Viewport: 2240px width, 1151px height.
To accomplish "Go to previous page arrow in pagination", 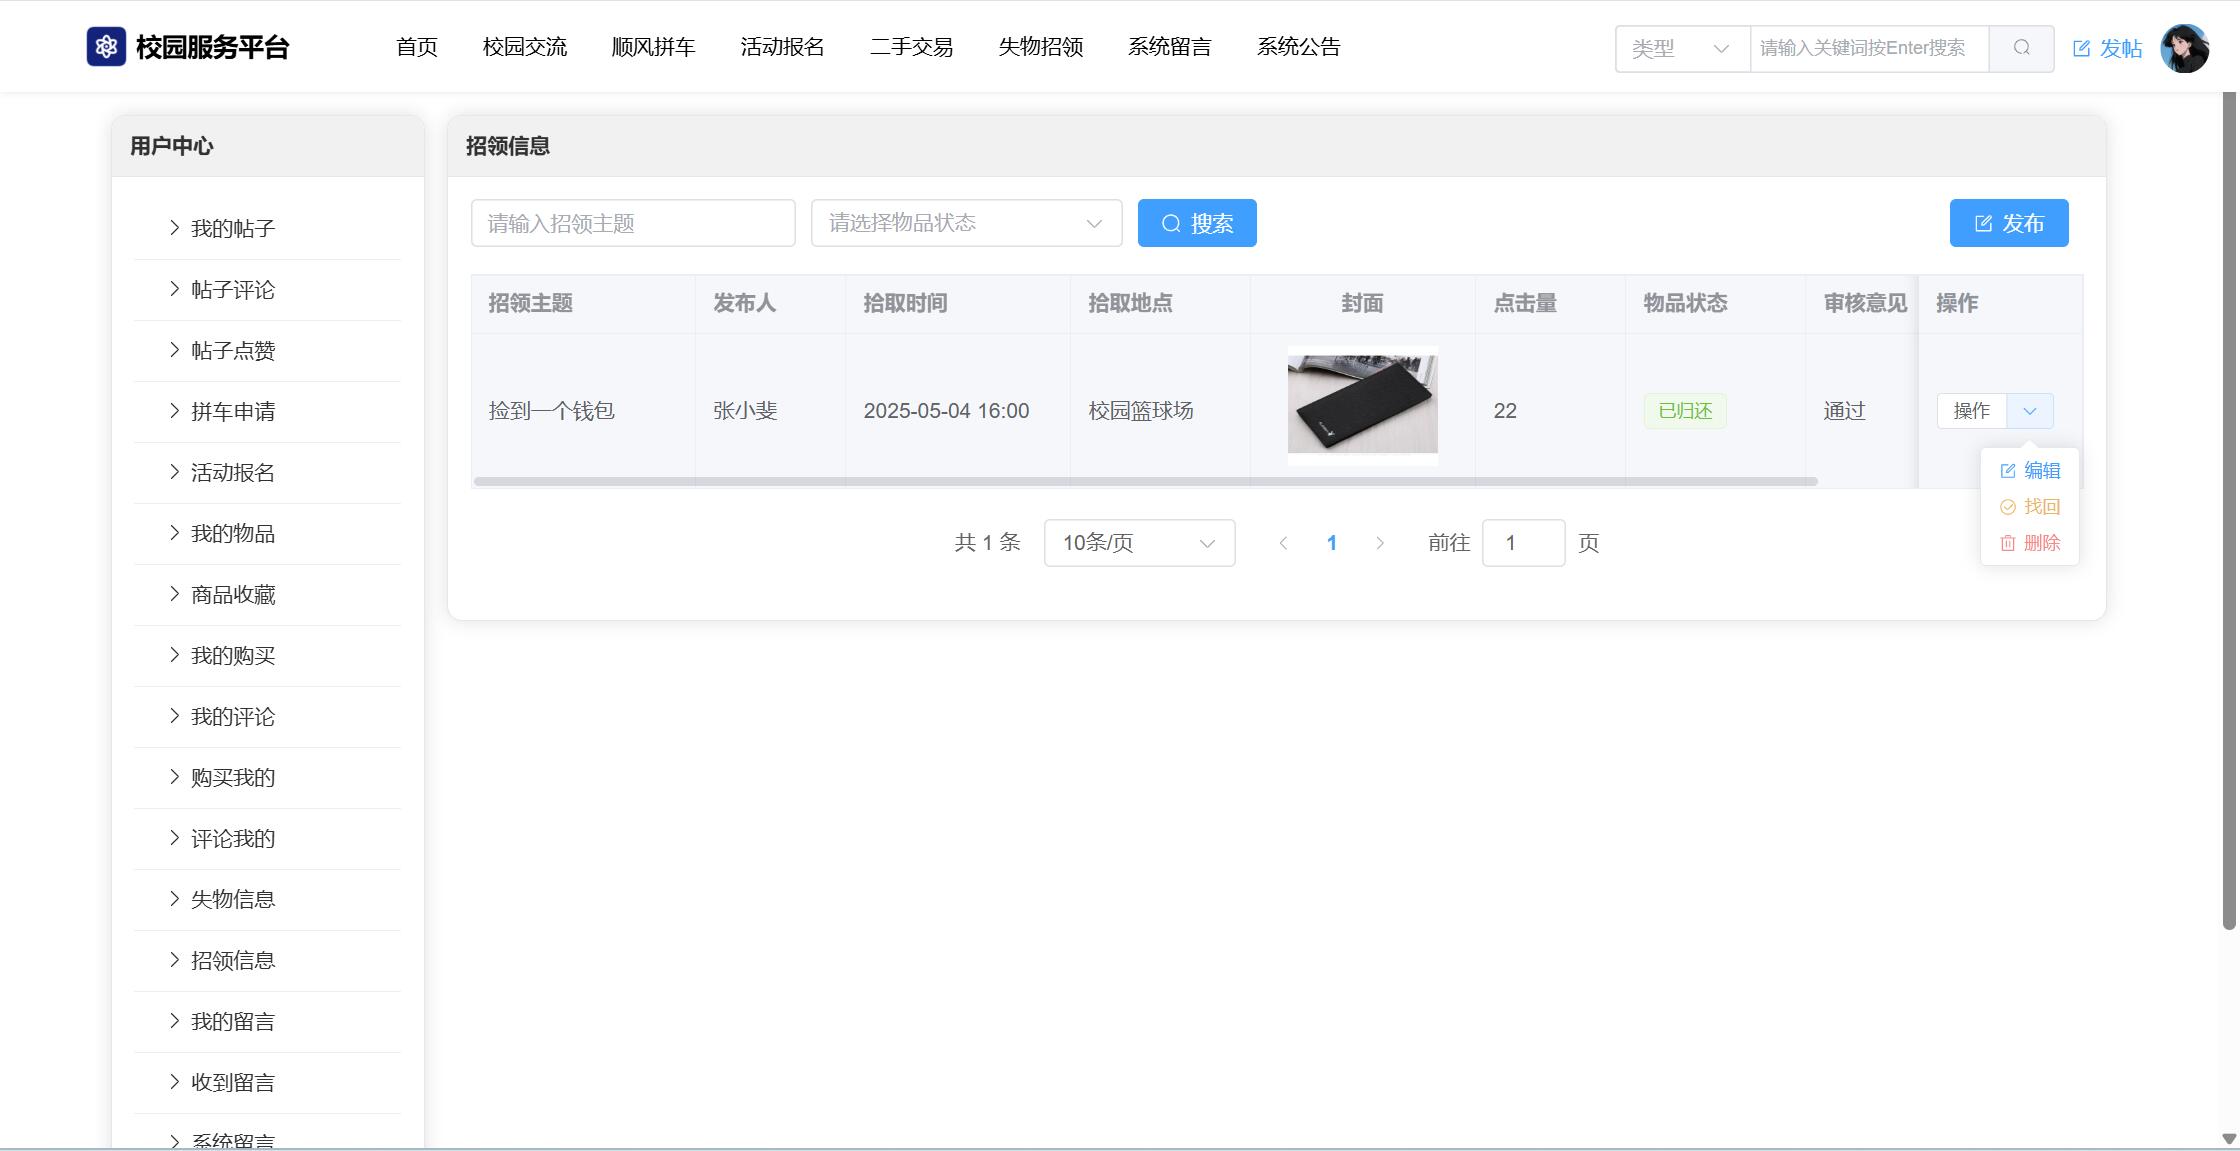I will pyautogui.click(x=1283, y=543).
